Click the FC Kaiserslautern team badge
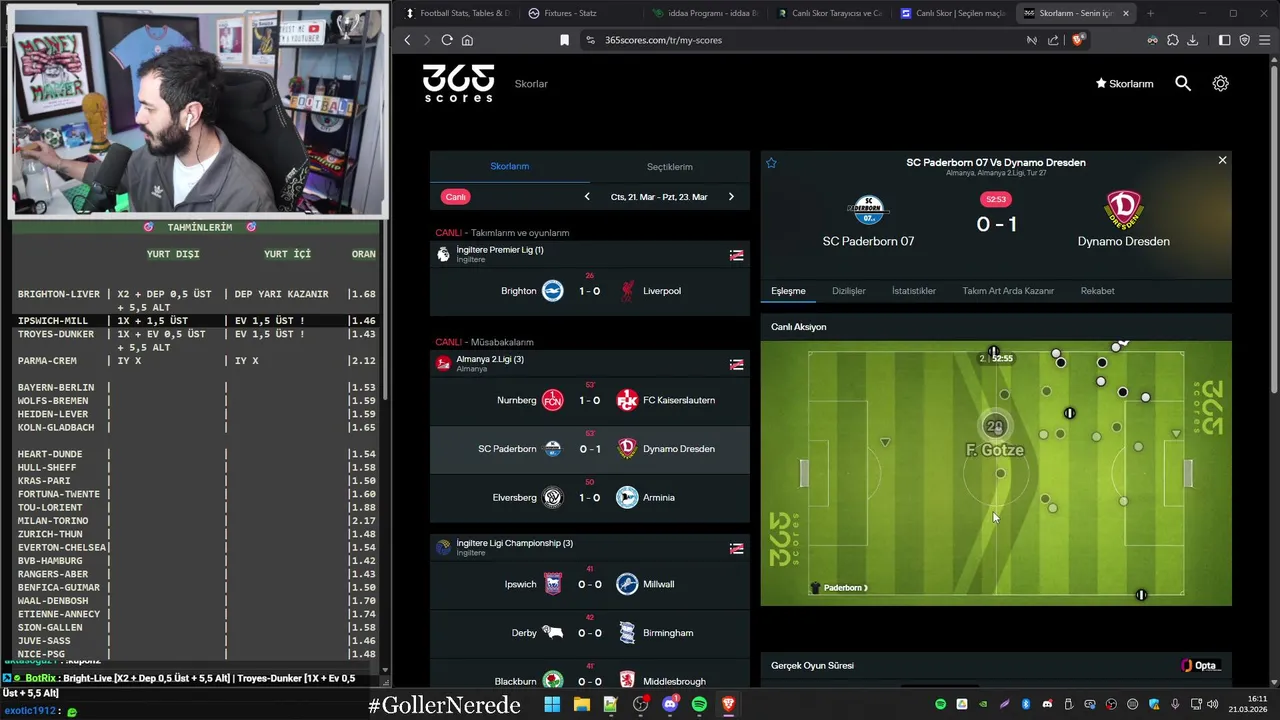Screen dimensions: 1280x720 coord(627,400)
